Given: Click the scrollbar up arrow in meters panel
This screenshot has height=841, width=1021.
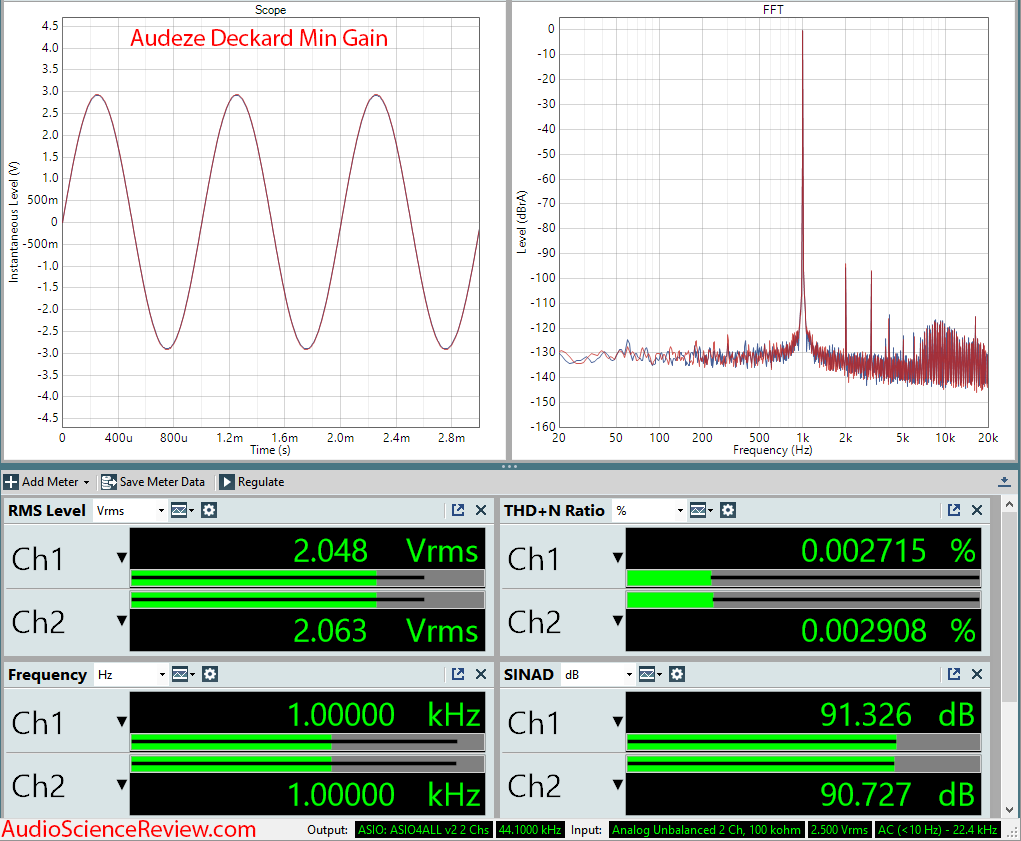Looking at the screenshot, I should tap(1009, 504).
